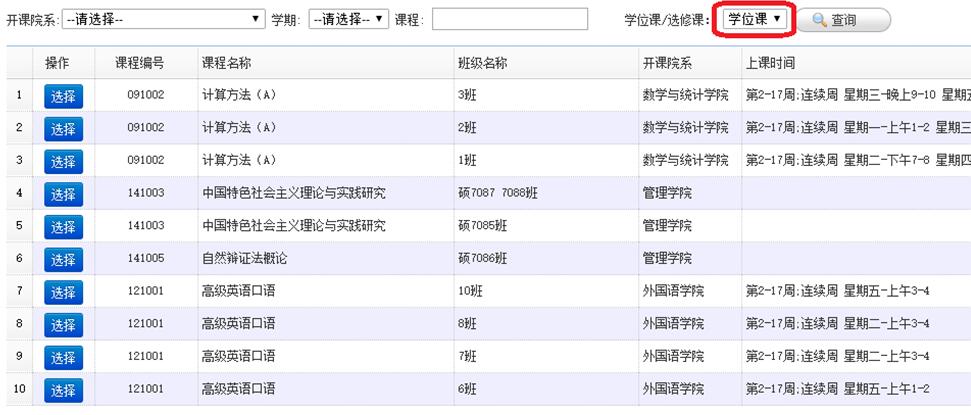Click the 课程编号 column header
Image resolution: width=971 pixels, height=415 pixels.
point(139,63)
